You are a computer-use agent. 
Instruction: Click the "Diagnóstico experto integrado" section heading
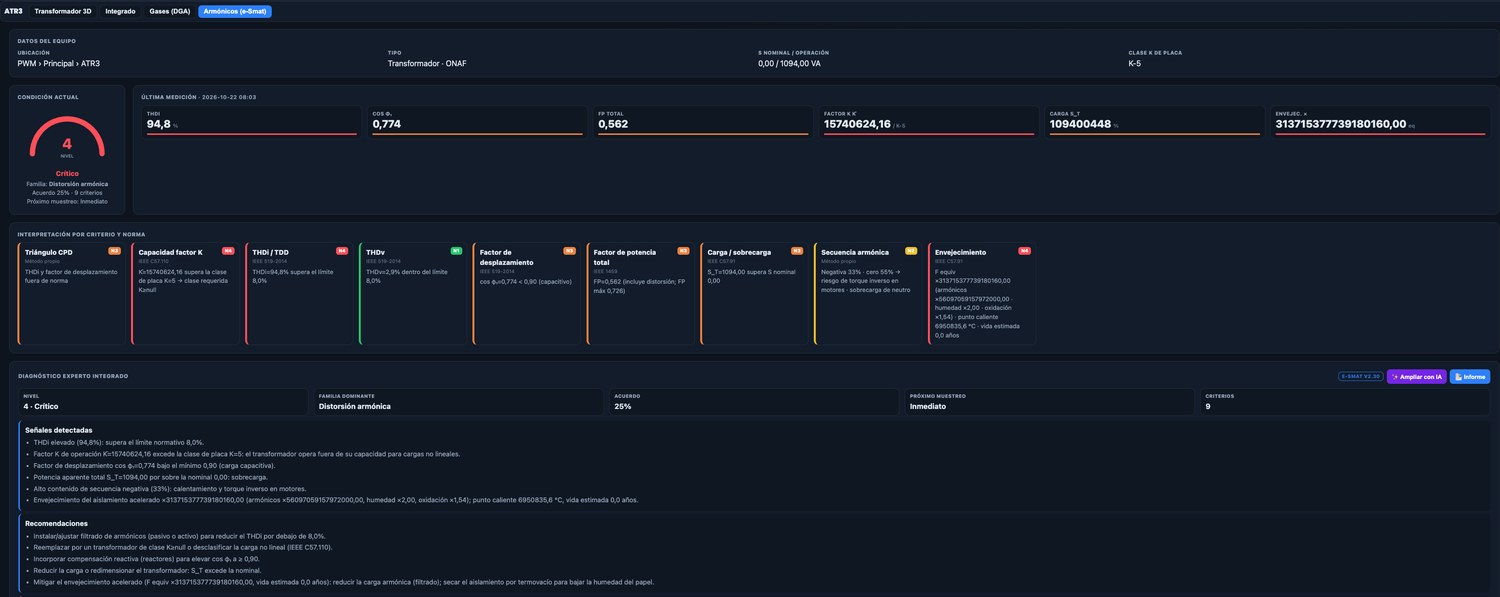tap(73, 376)
